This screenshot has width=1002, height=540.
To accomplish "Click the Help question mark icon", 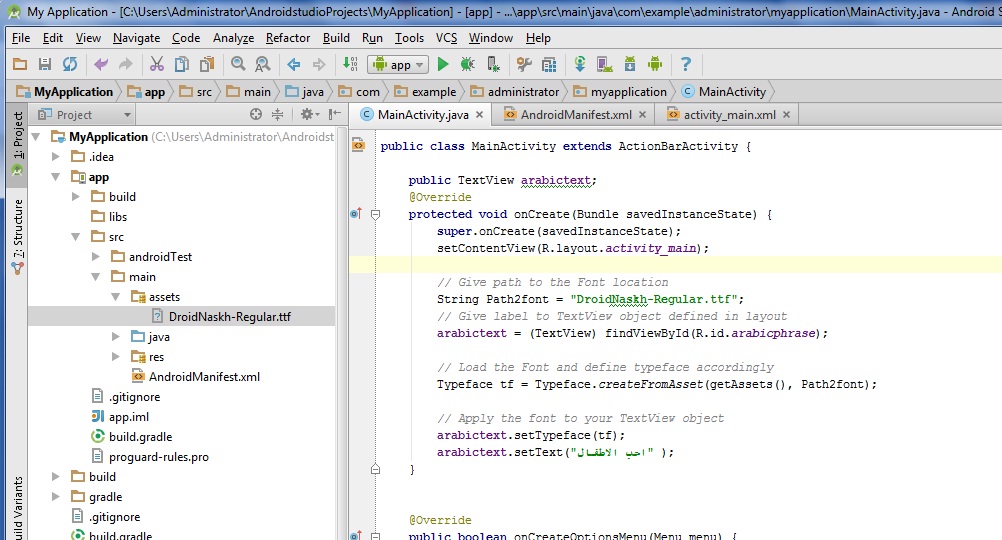I will pyautogui.click(x=685, y=64).
